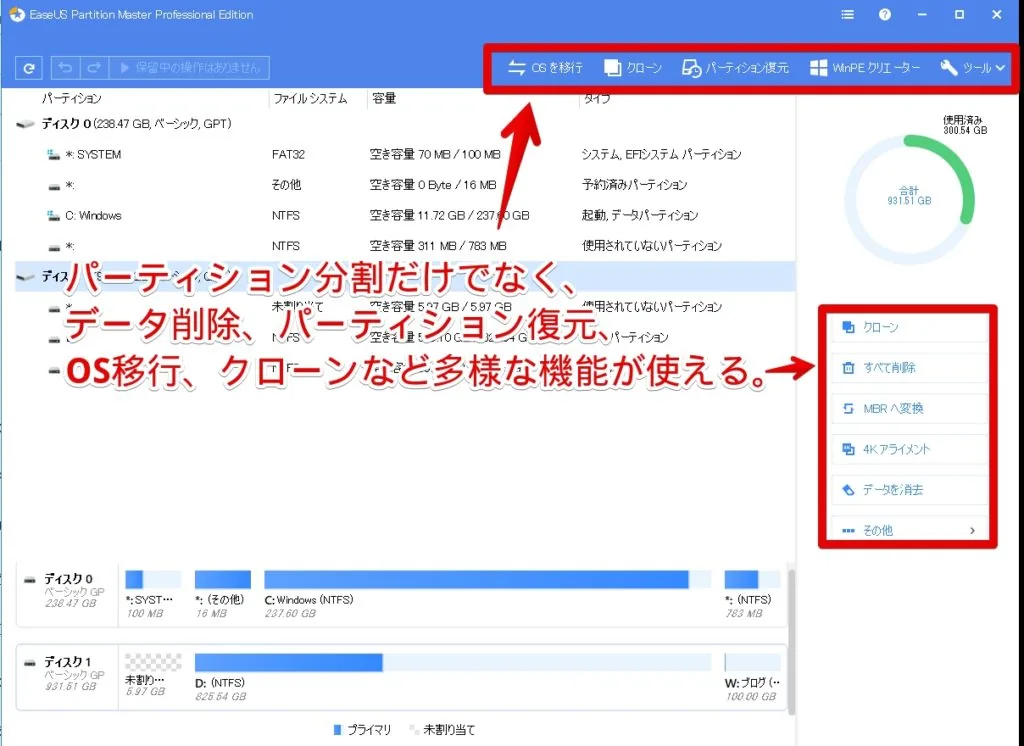Click MBRへ変換 in the side panel

(909, 408)
